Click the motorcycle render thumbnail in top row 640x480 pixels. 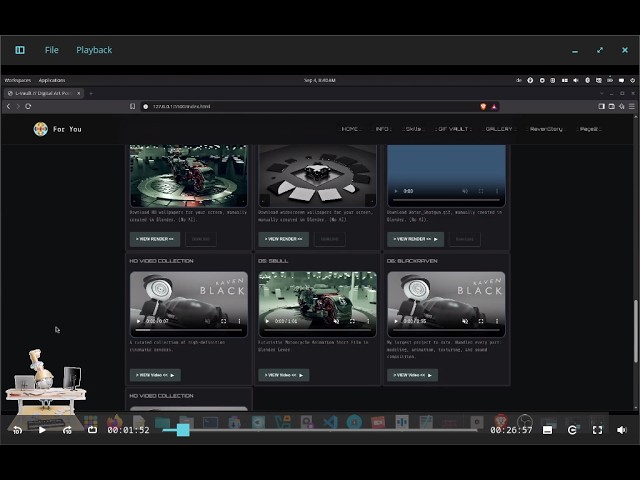point(189,176)
